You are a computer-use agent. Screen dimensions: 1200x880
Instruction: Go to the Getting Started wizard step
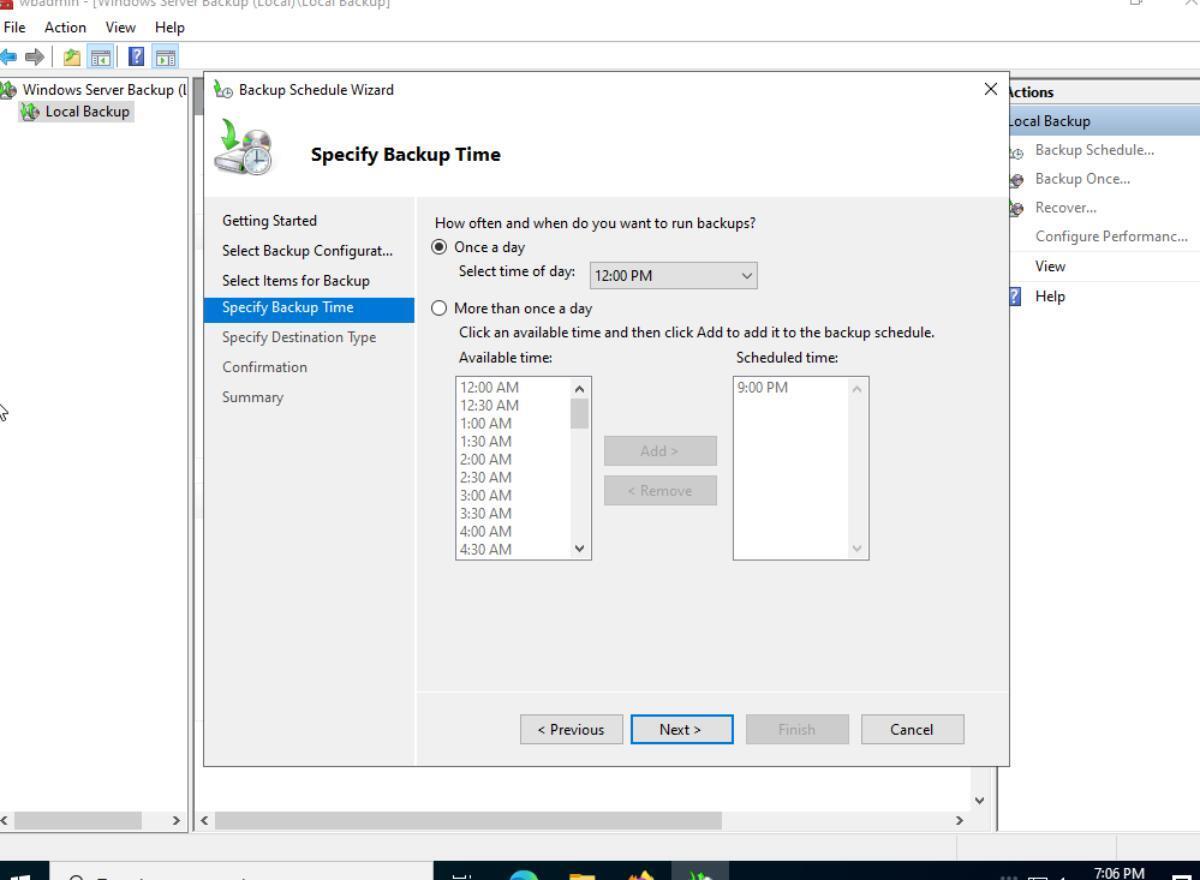[269, 220]
